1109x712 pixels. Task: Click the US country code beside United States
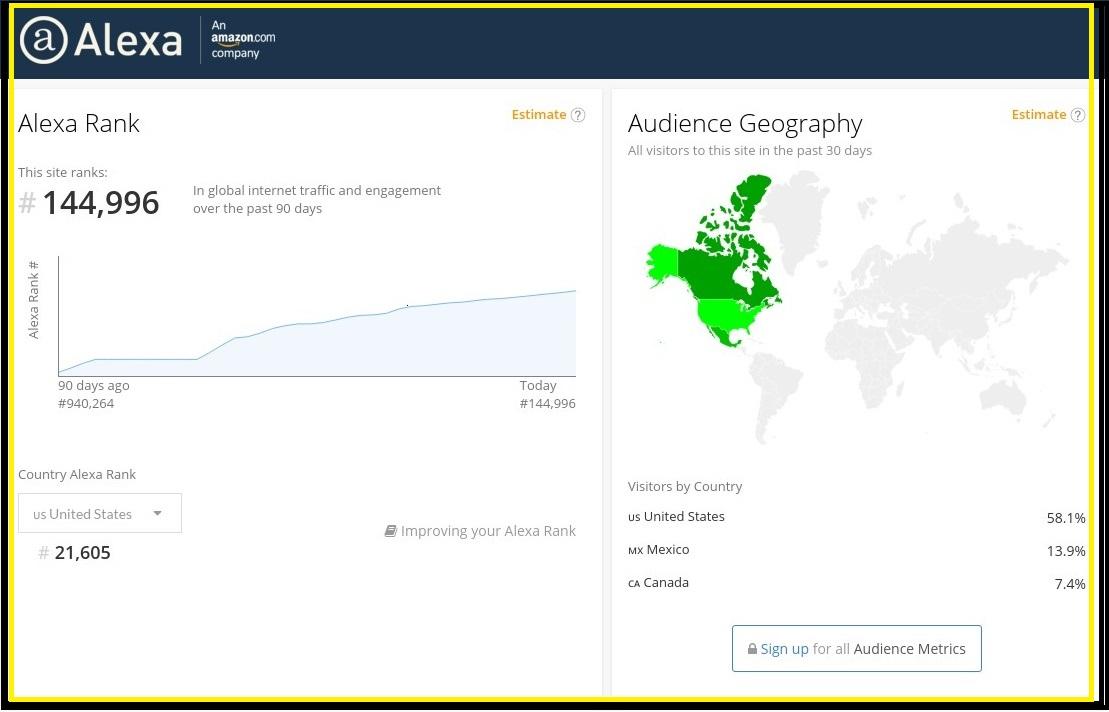pos(634,518)
